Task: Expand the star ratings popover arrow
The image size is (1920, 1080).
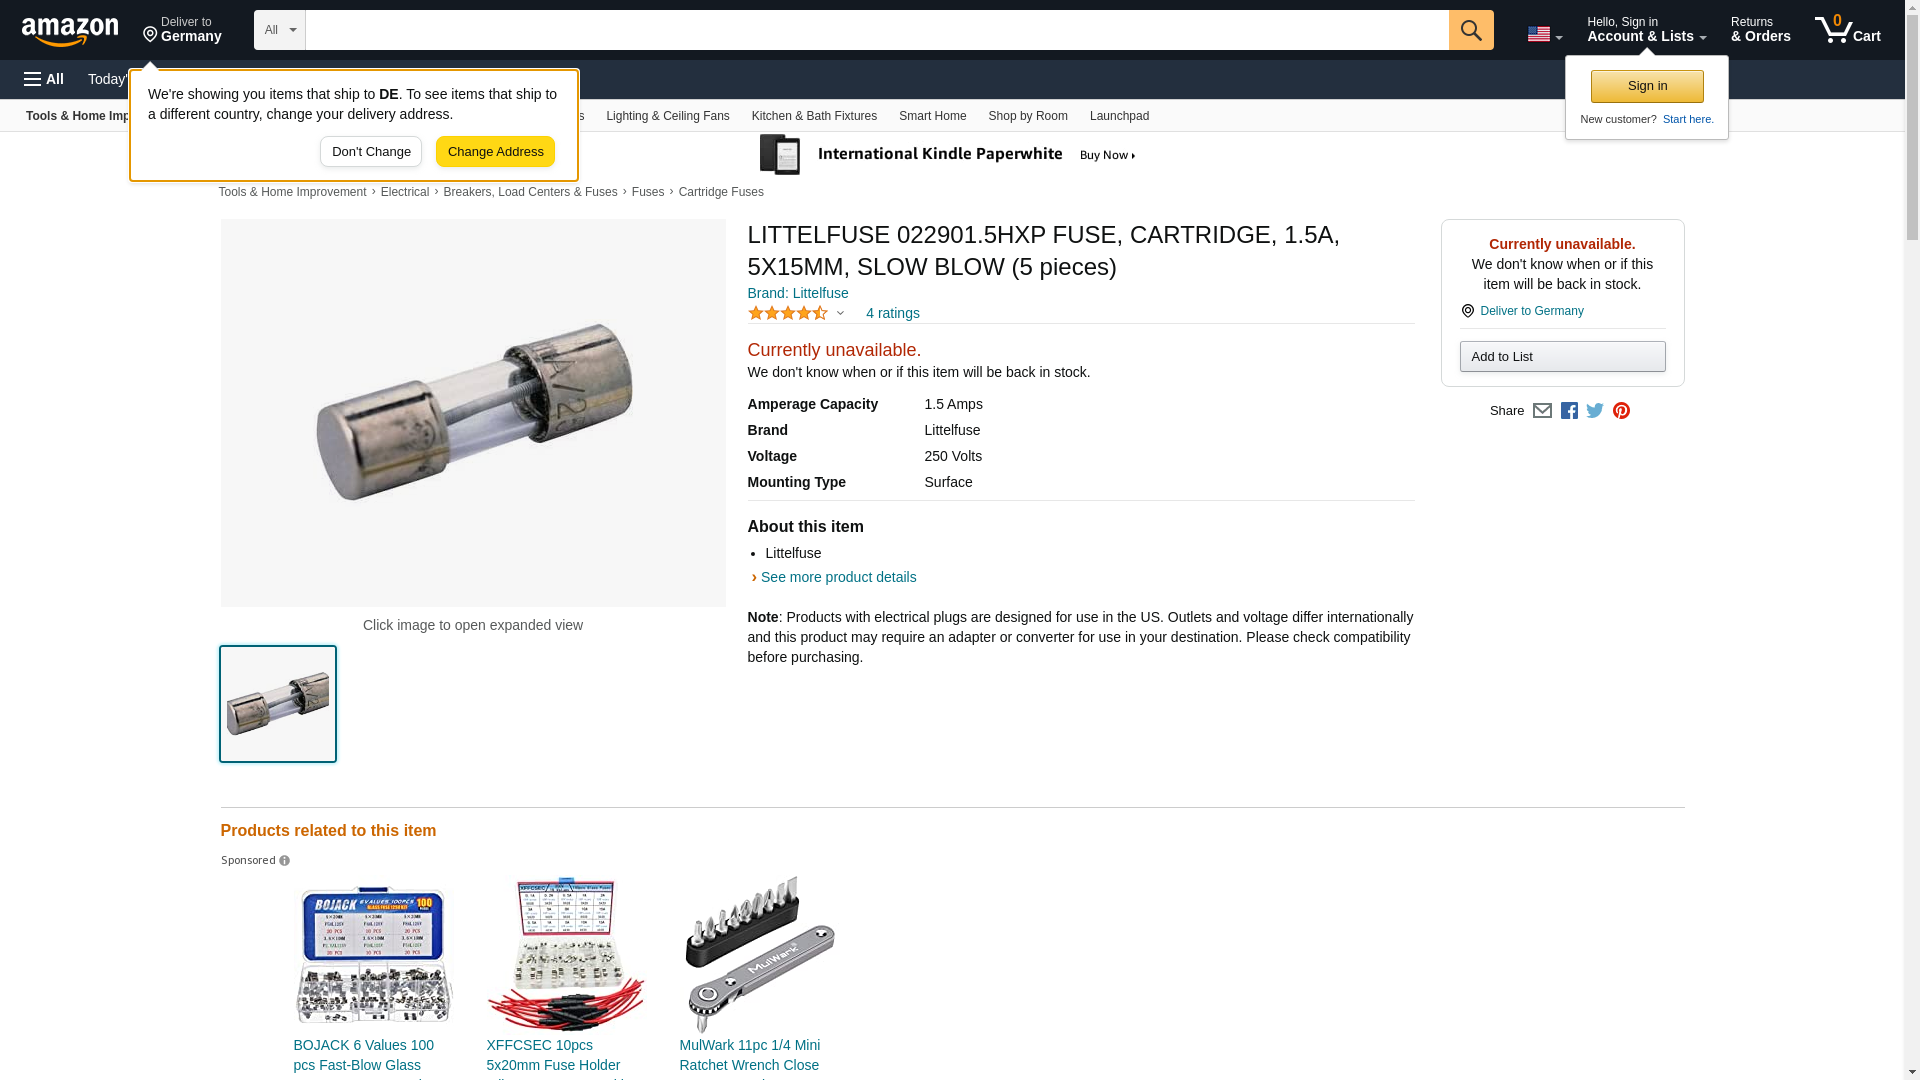Action: tap(840, 313)
